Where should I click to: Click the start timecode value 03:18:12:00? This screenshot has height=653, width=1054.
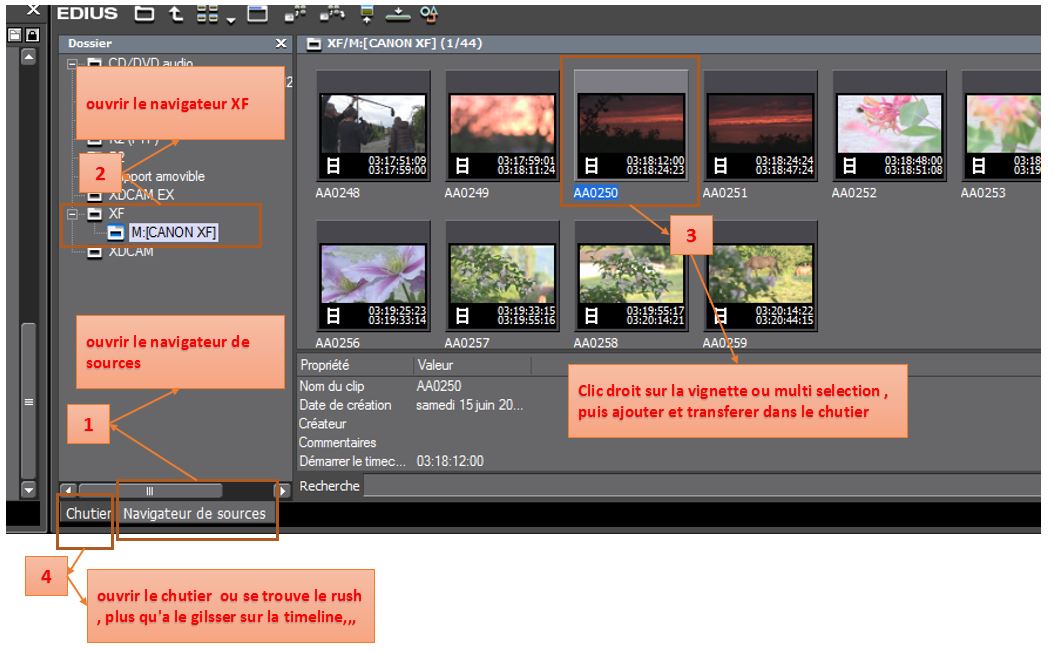[450, 461]
